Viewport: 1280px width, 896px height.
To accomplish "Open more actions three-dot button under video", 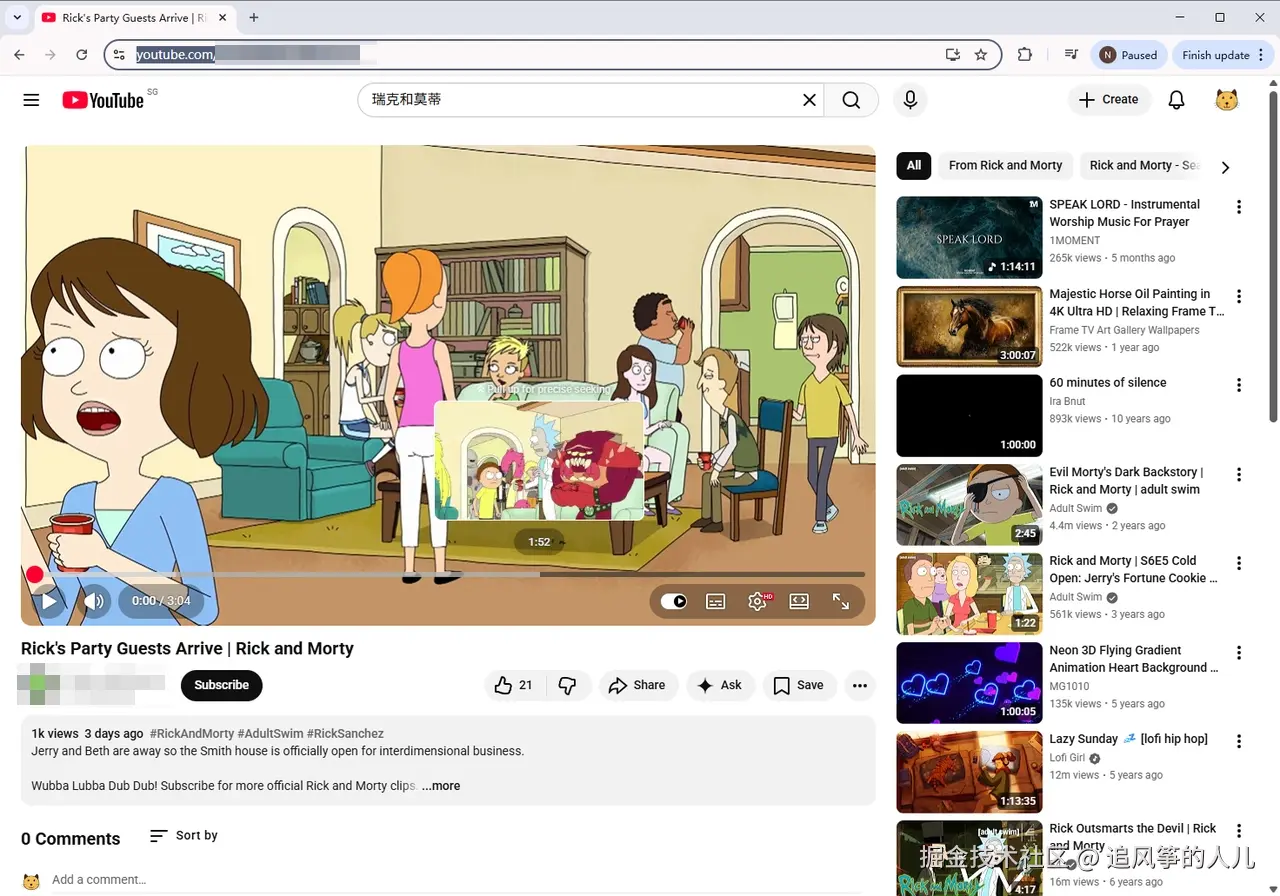I will (x=859, y=685).
